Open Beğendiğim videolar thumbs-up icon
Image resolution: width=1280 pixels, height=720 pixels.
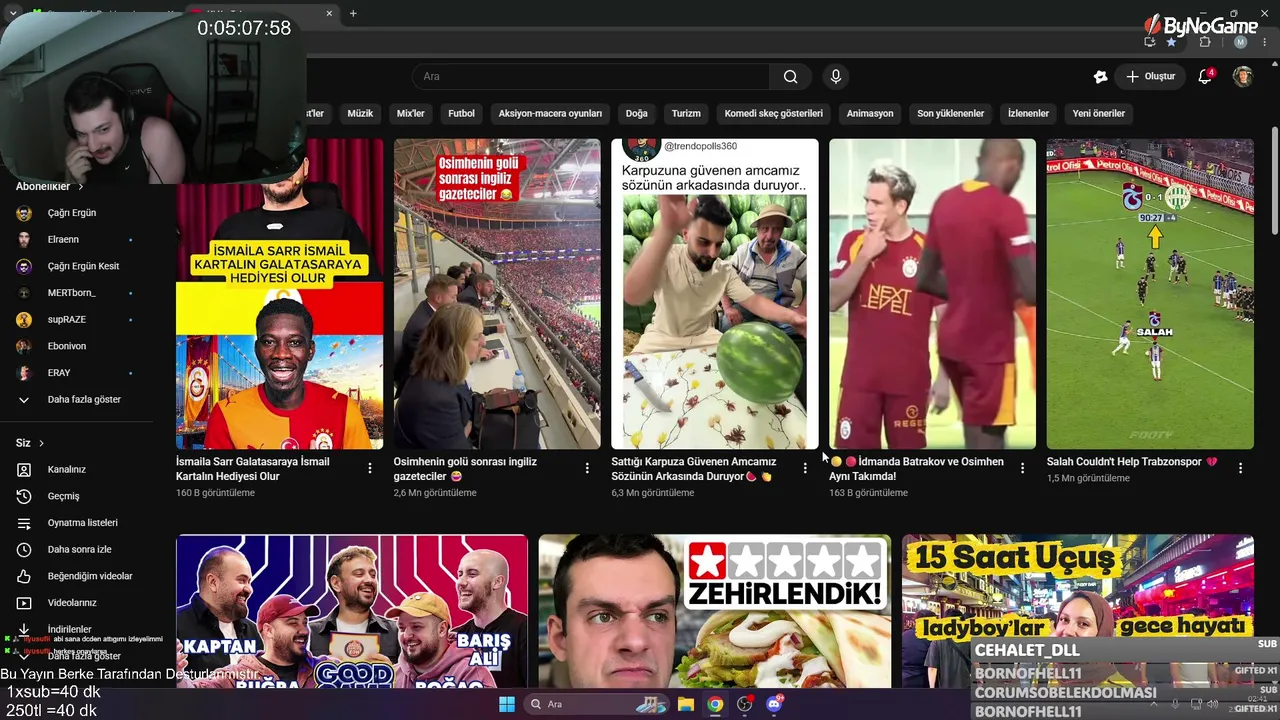coord(24,576)
